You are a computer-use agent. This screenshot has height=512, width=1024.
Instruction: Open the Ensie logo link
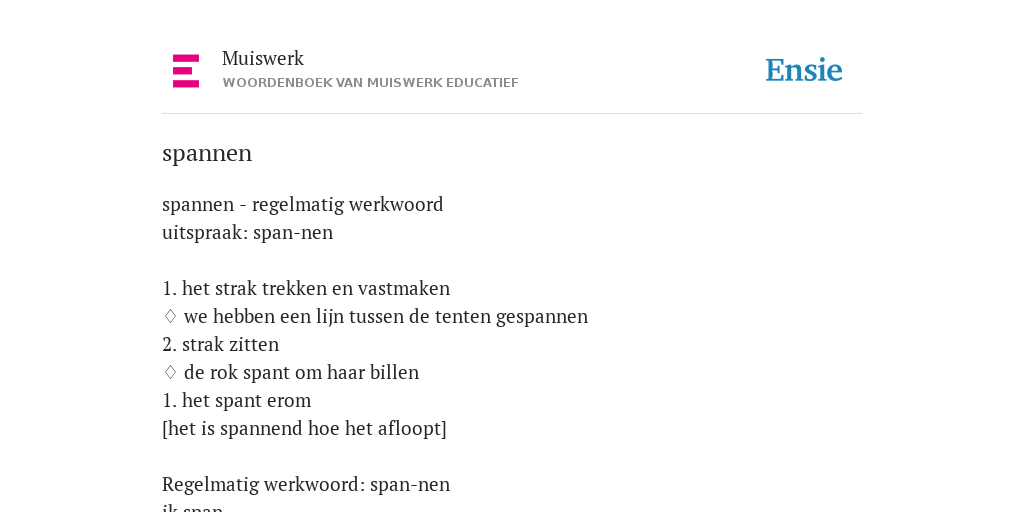click(804, 70)
